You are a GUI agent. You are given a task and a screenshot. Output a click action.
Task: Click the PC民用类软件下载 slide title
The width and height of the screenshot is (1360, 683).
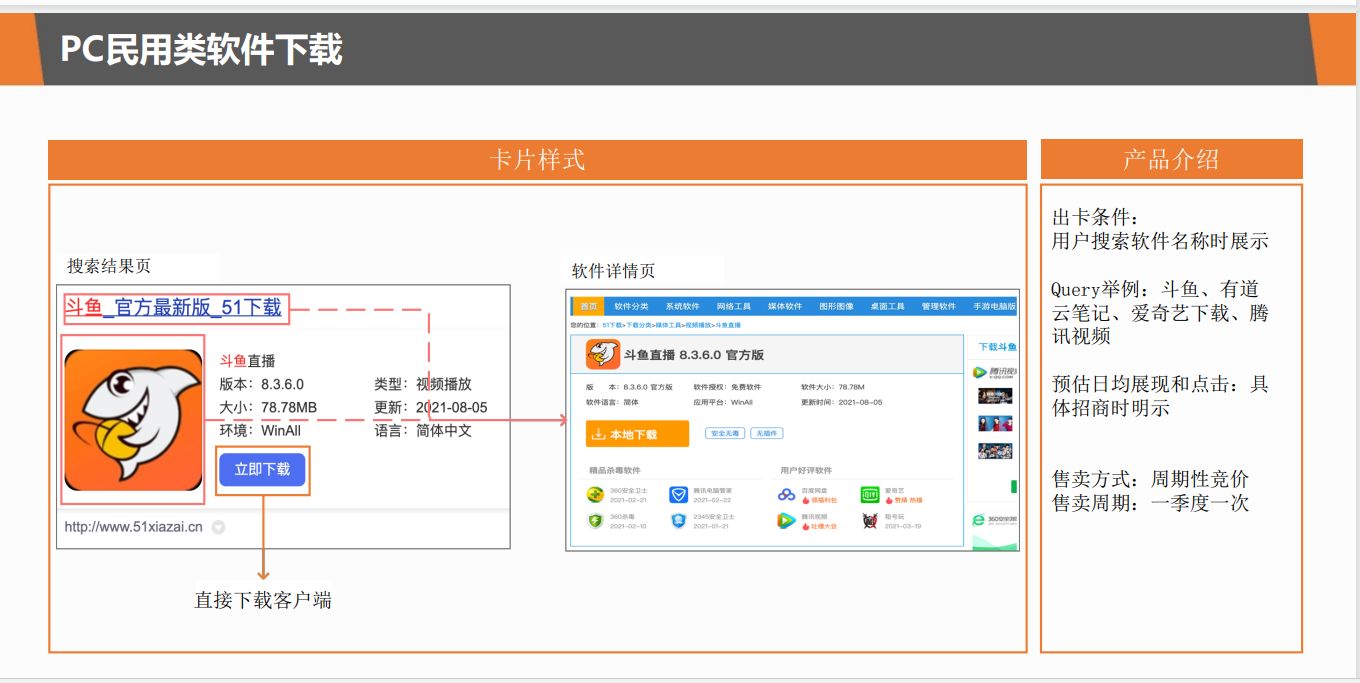(201, 49)
